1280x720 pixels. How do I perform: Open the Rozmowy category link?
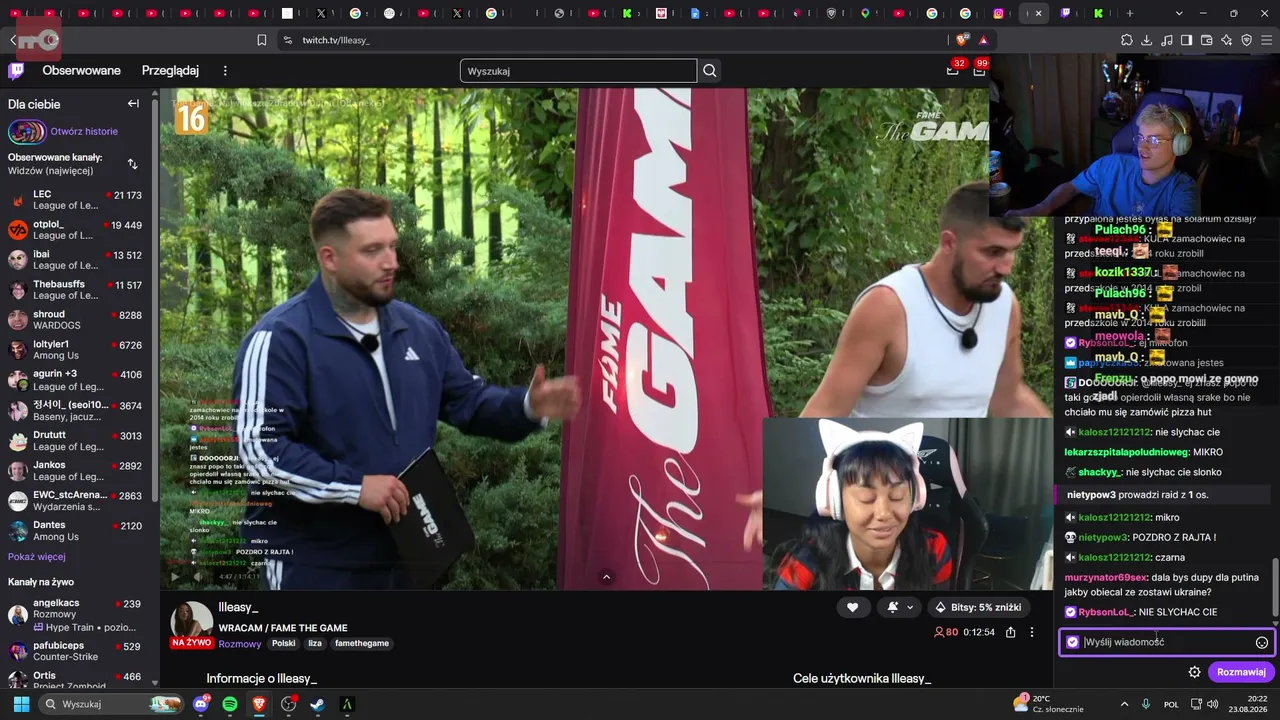pos(240,644)
